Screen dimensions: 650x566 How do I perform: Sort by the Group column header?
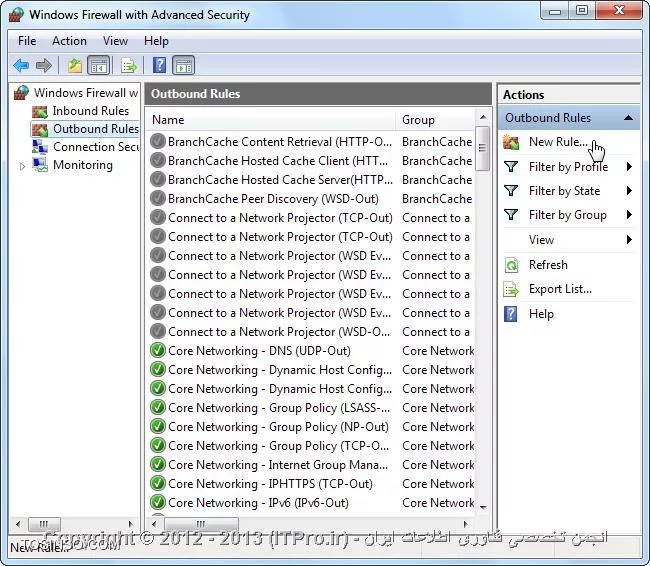pos(435,120)
